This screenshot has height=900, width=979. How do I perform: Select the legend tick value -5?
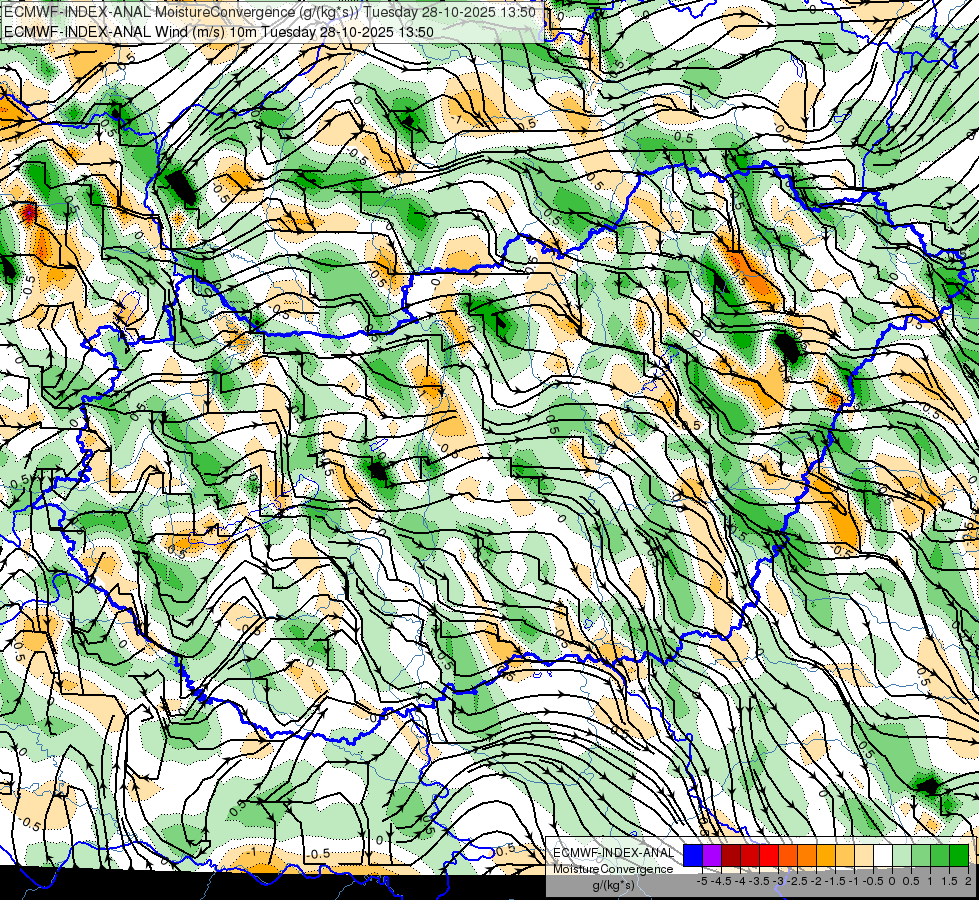point(702,881)
